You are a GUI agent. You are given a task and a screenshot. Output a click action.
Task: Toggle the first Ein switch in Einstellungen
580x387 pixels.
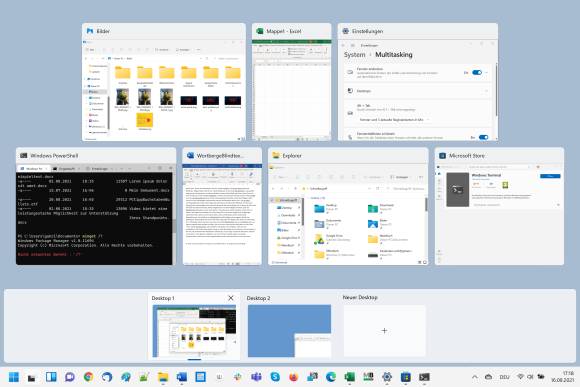coord(477,73)
